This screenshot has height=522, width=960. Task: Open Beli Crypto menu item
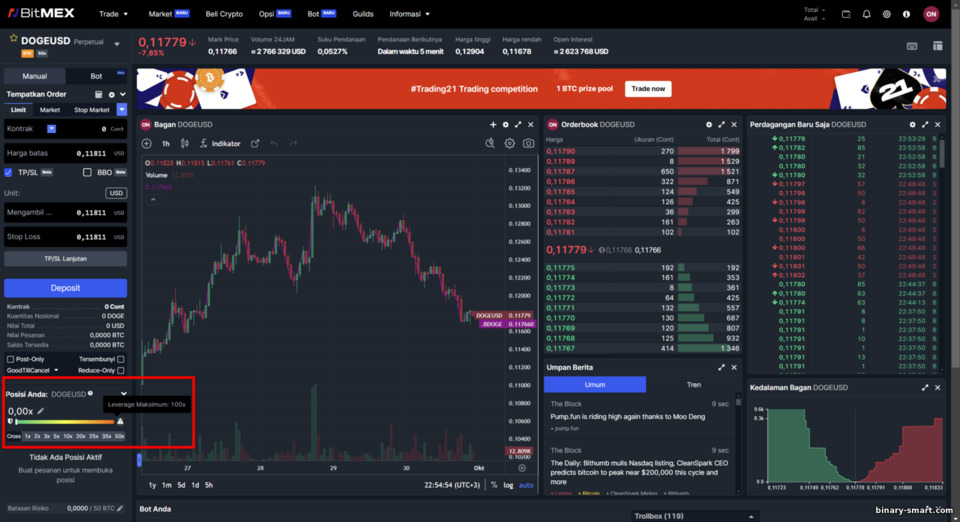[224, 13]
